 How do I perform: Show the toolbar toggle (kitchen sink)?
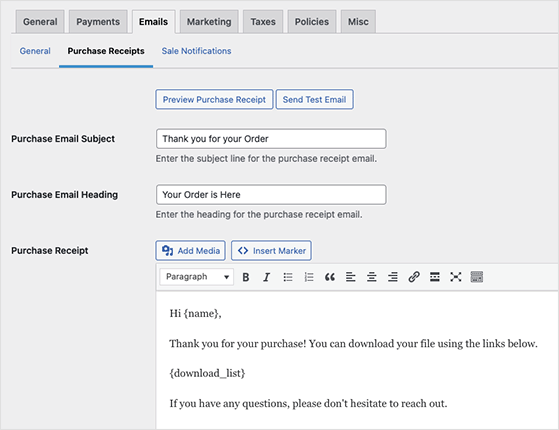pyautogui.click(x=477, y=277)
